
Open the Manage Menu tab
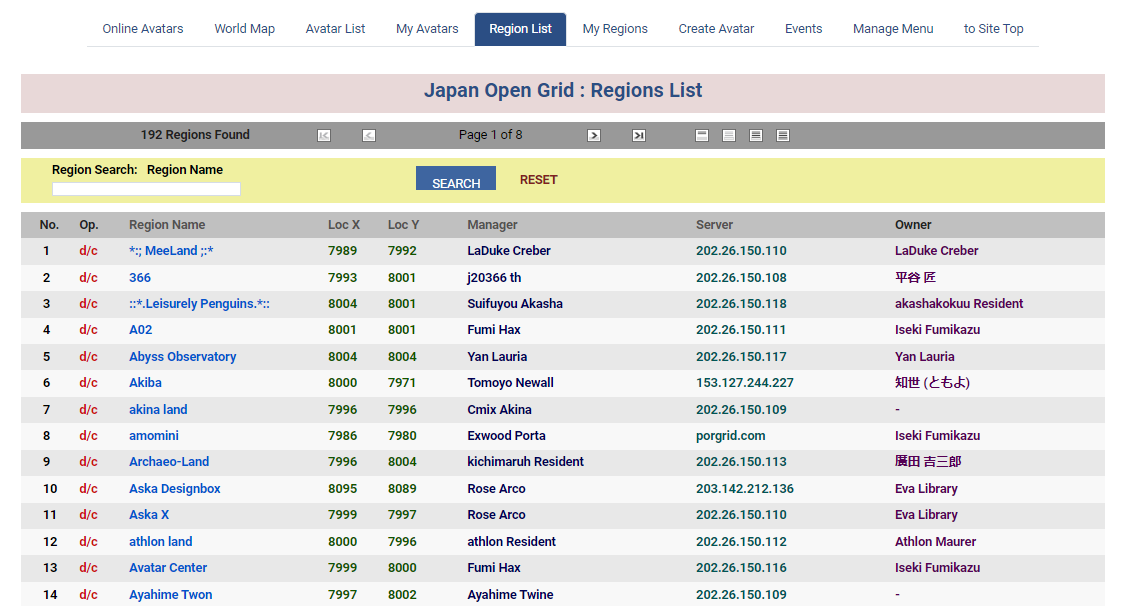click(x=893, y=29)
